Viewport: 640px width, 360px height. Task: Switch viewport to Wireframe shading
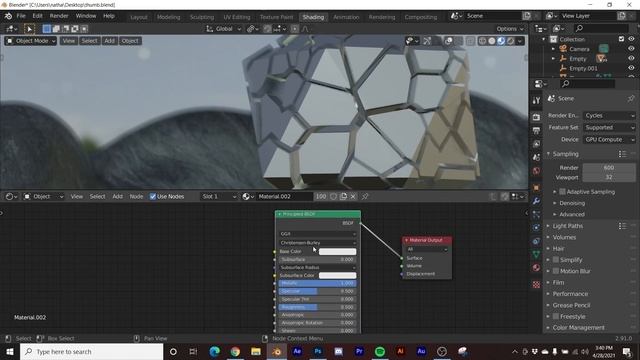point(482,41)
